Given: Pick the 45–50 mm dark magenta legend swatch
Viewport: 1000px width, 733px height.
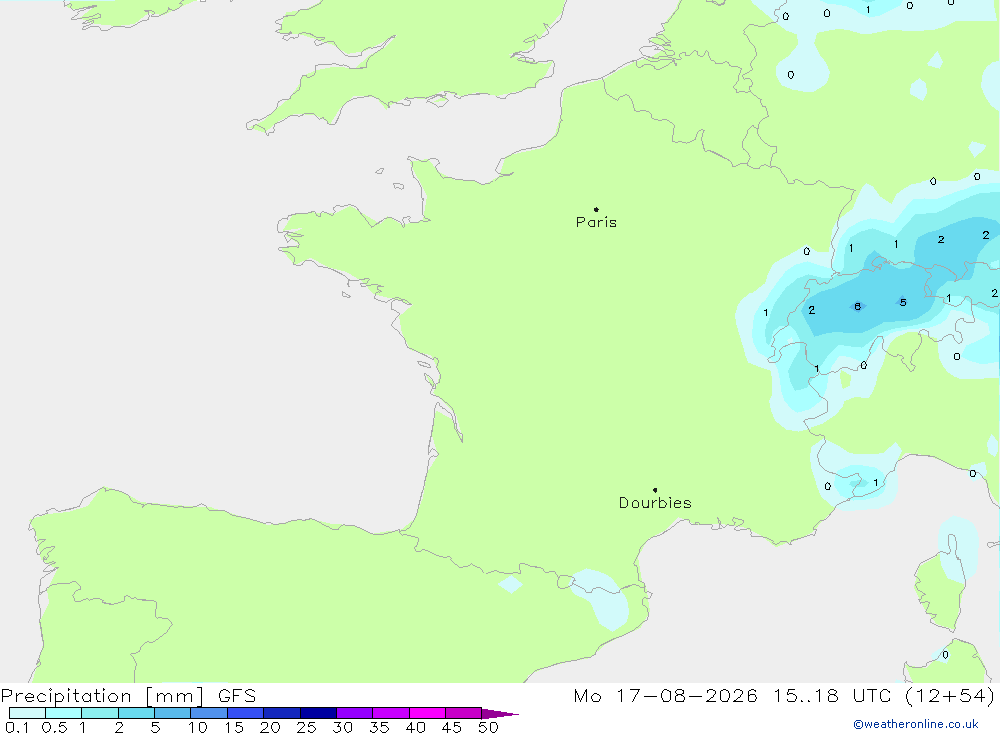Looking at the screenshot, I should point(464,713).
